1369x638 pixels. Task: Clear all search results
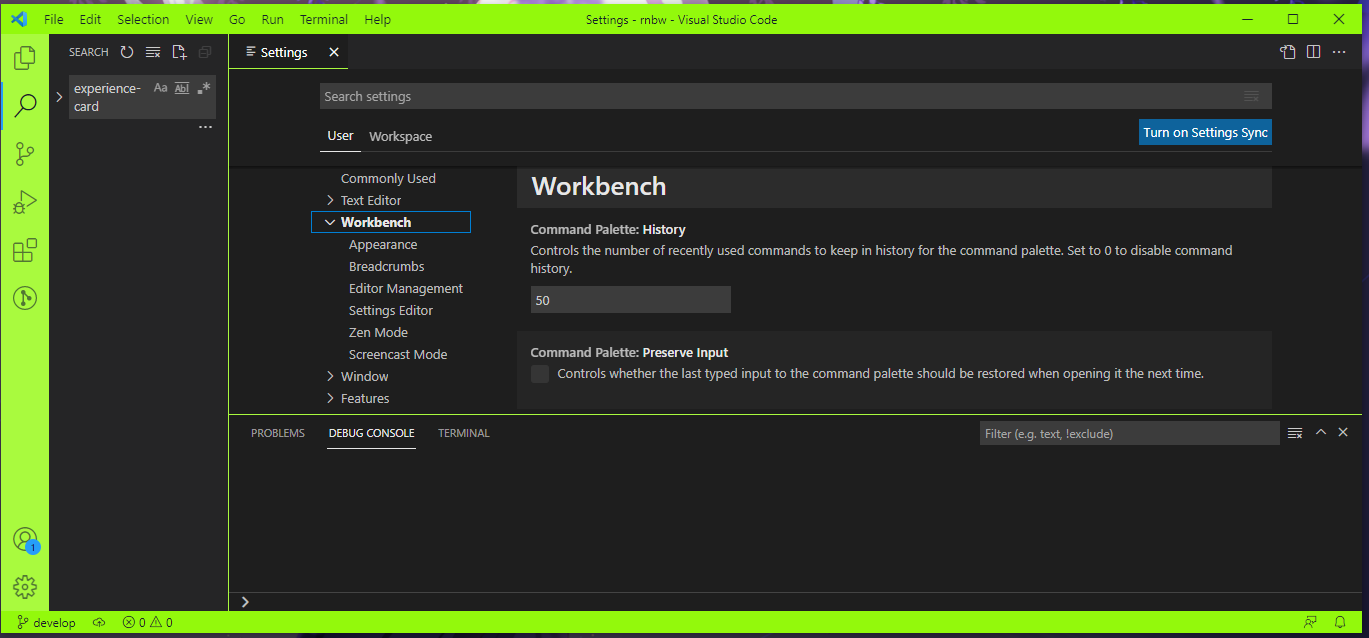pyautogui.click(x=152, y=52)
